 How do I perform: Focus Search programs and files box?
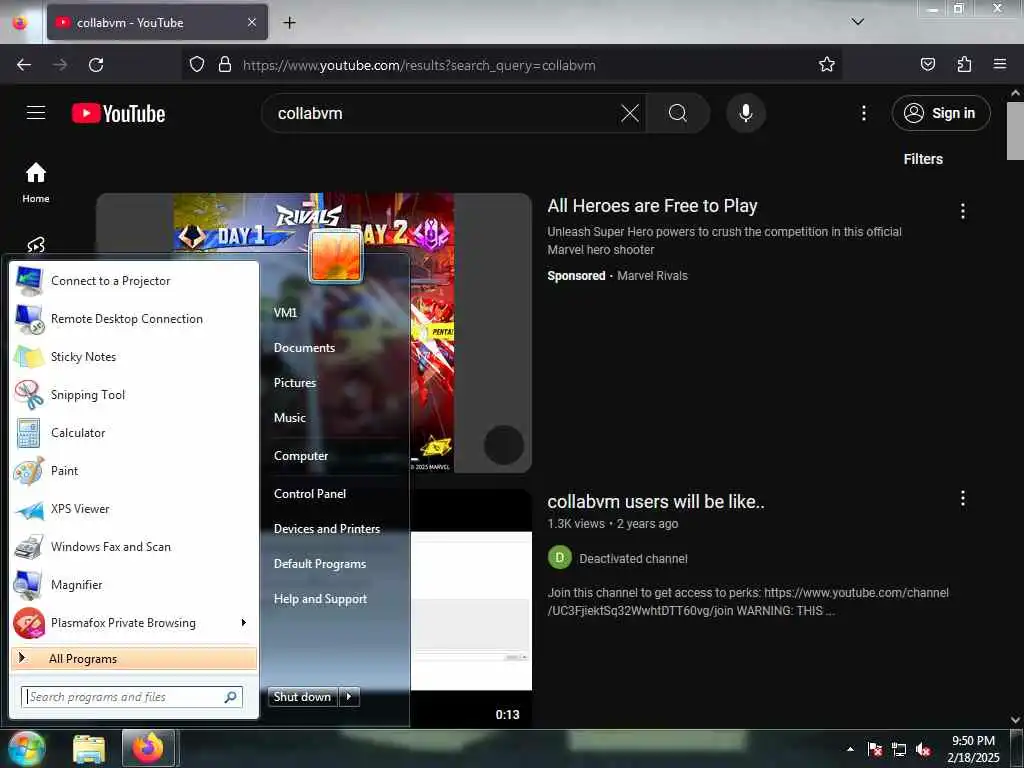(132, 697)
